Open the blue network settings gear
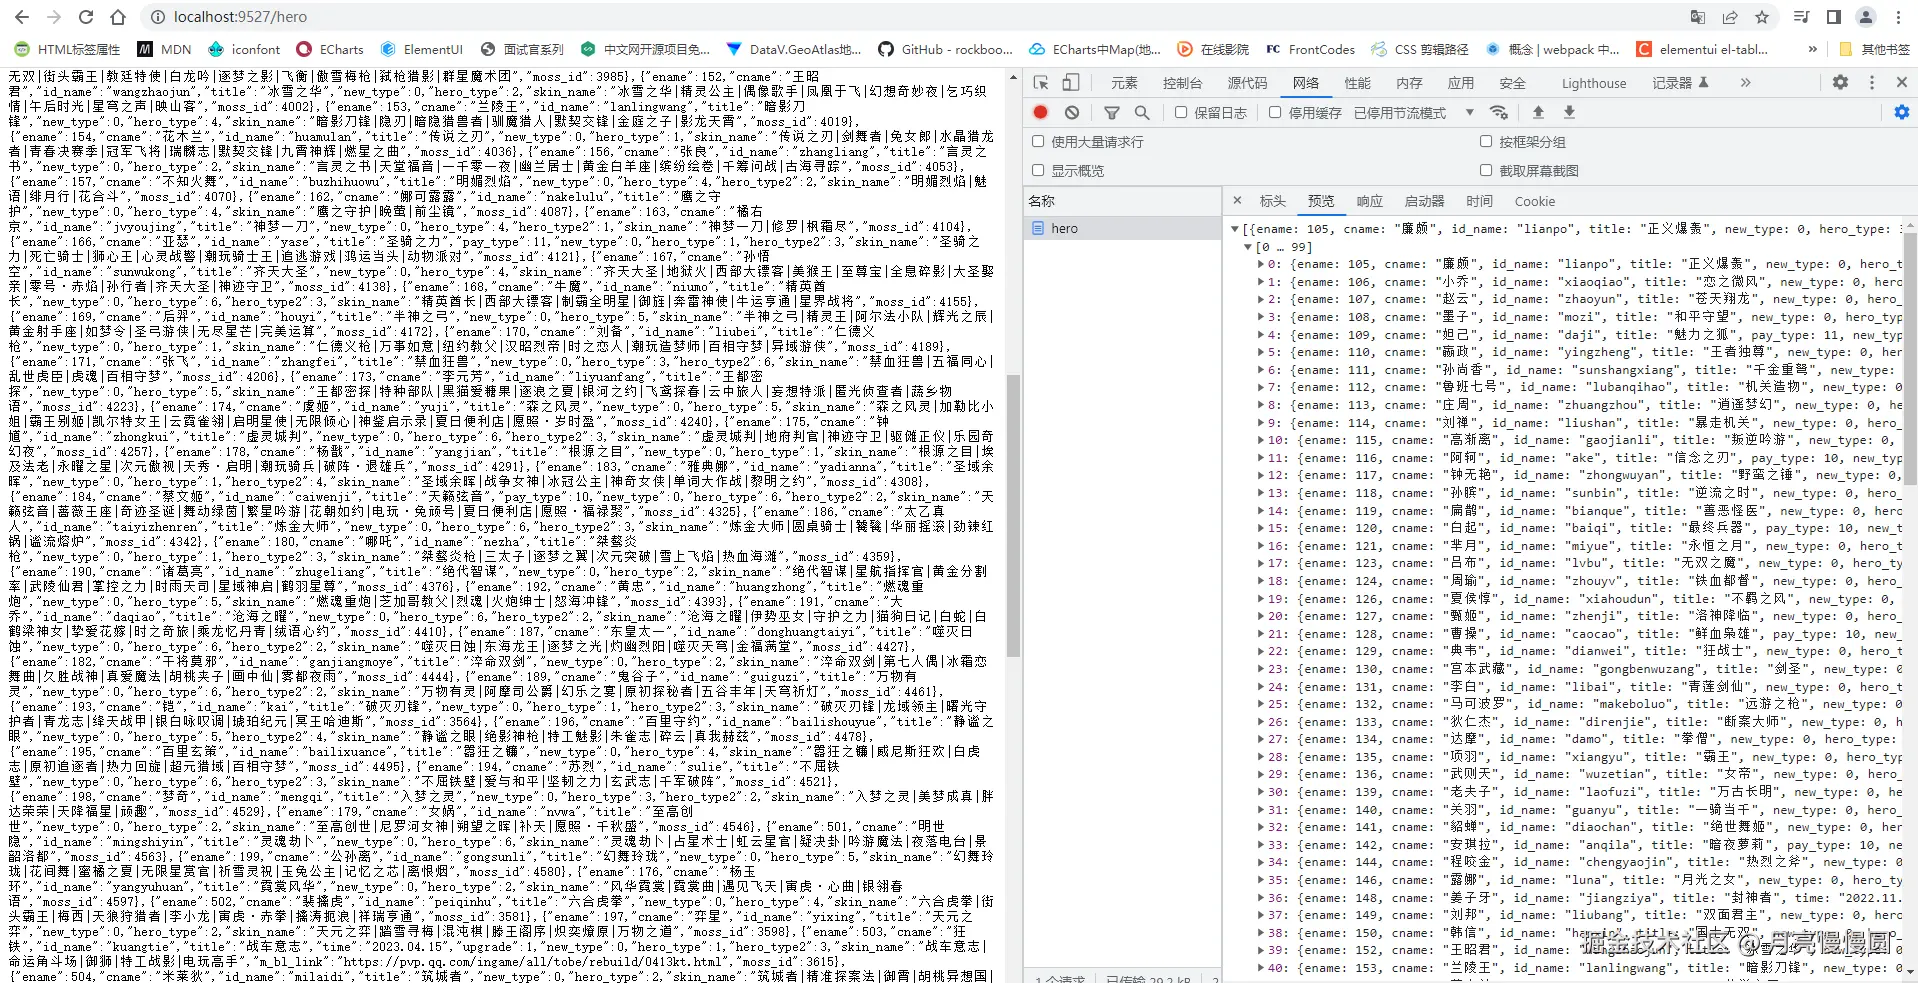1918x983 pixels. click(x=1902, y=113)
